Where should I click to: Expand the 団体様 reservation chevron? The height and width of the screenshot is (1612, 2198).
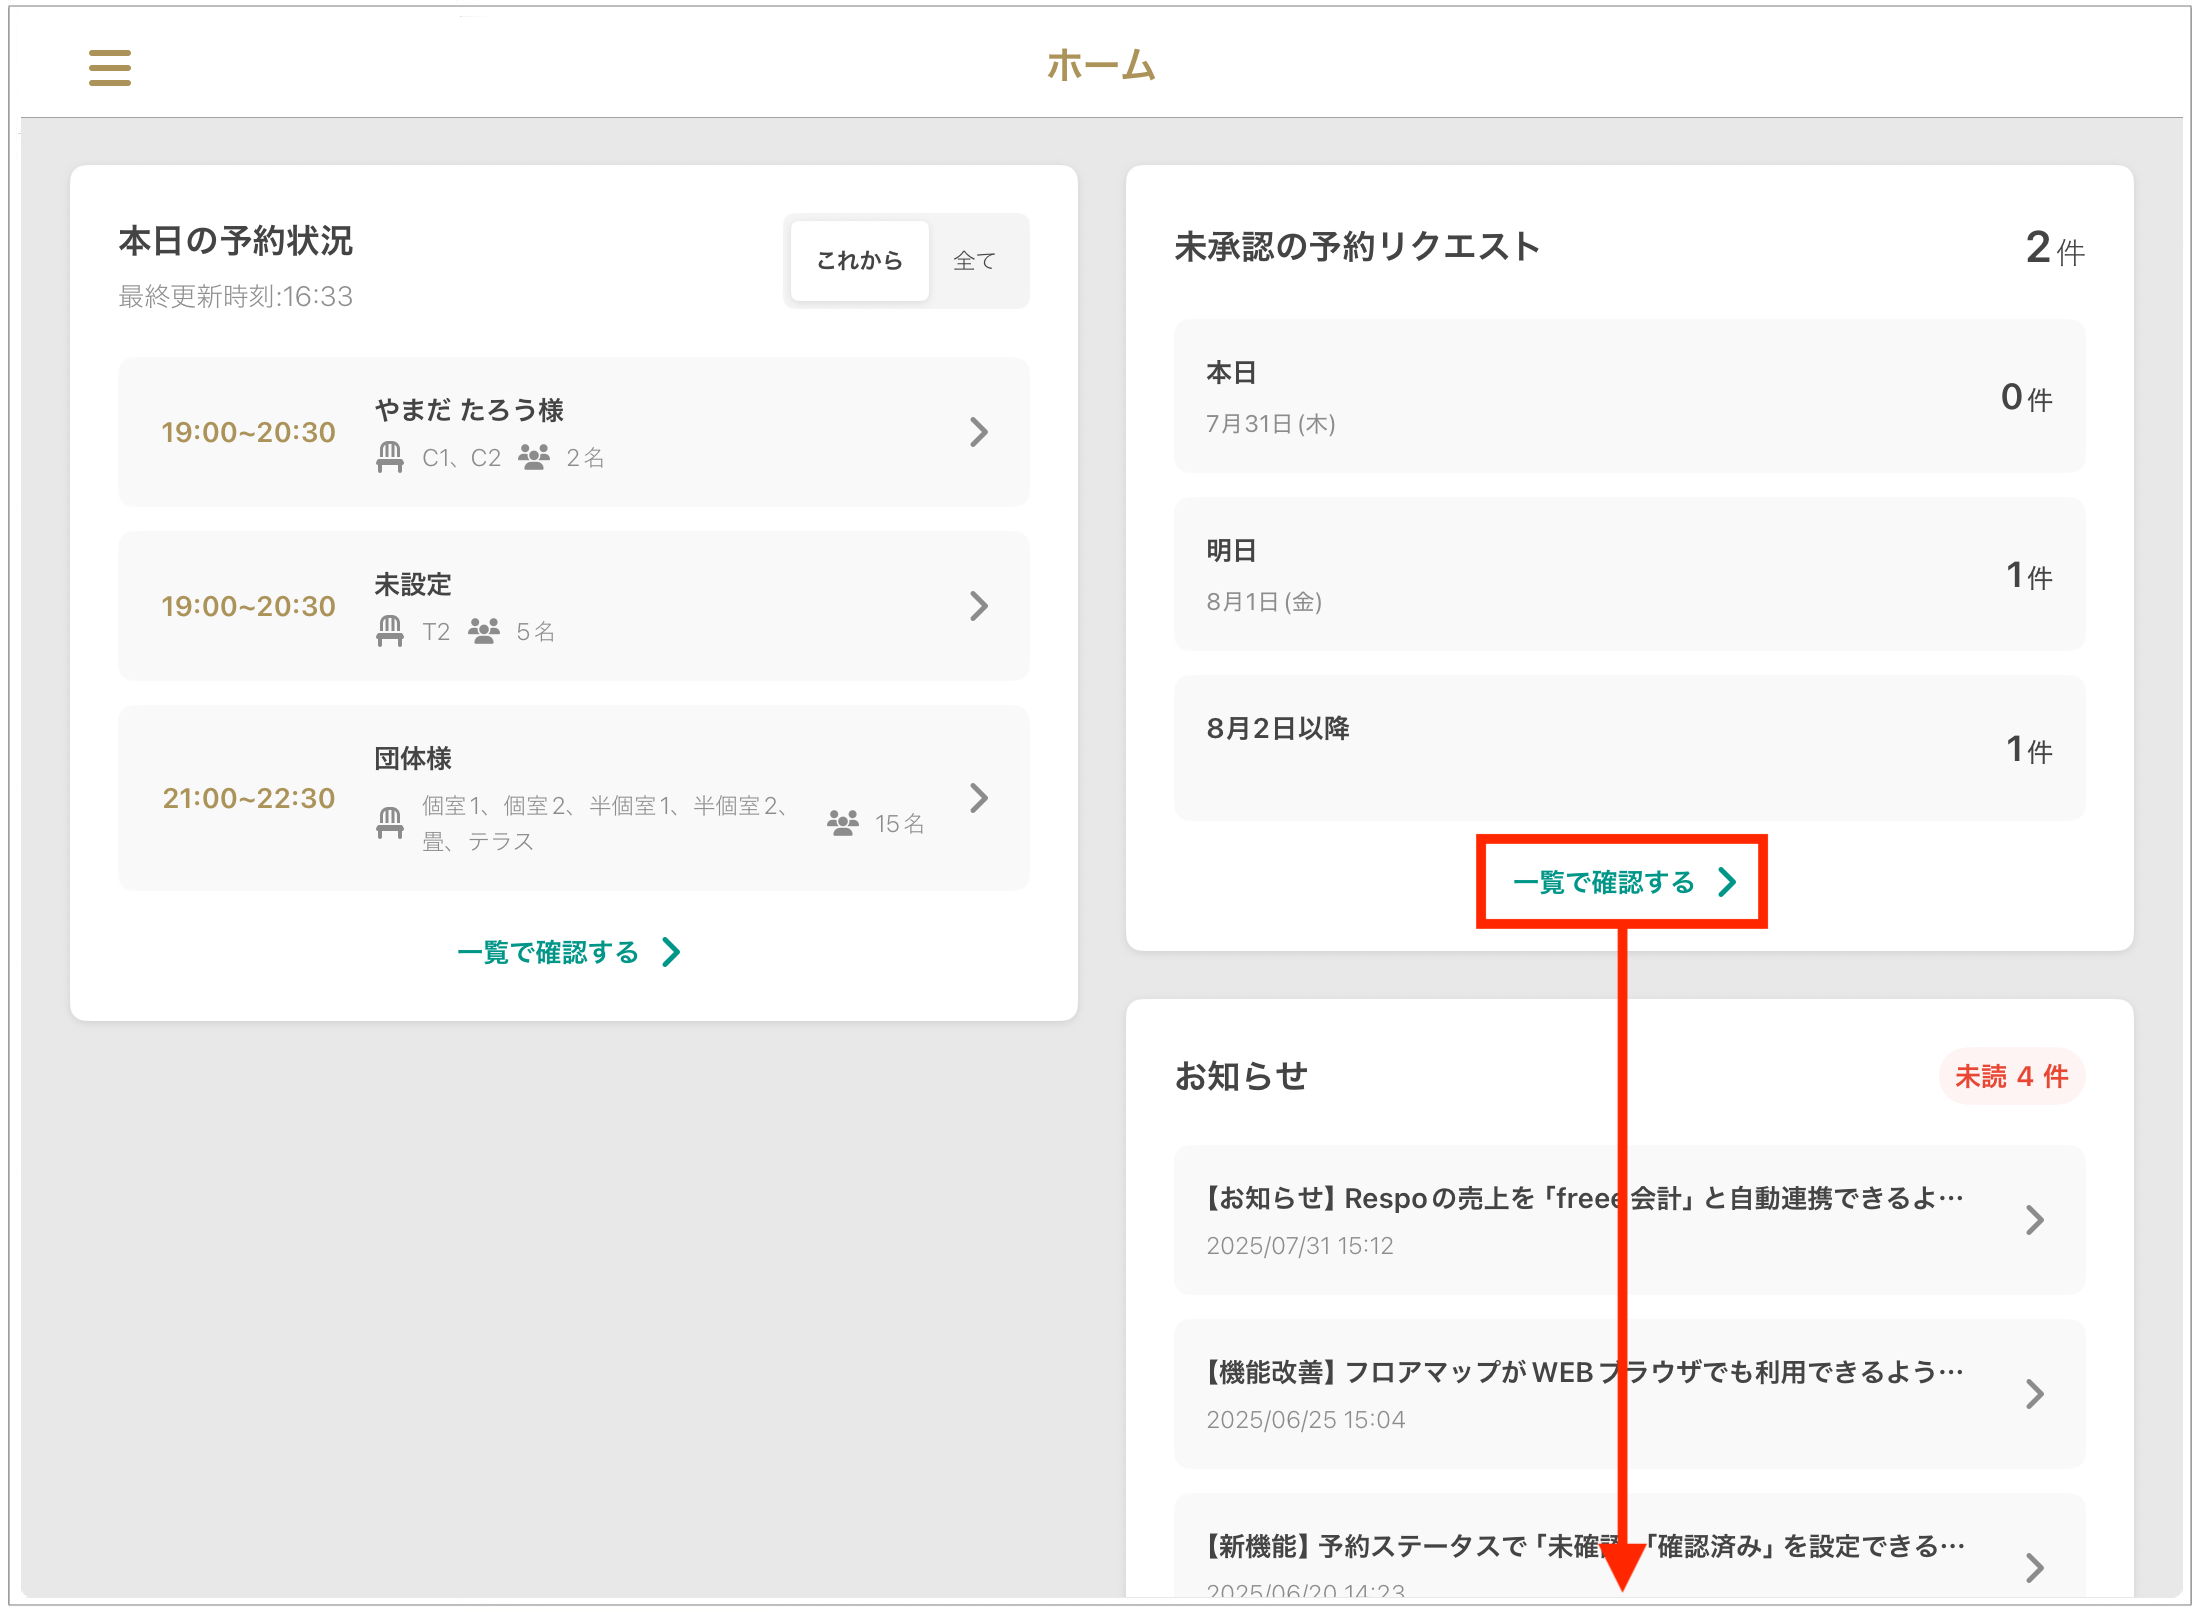(x=978, y=798)
